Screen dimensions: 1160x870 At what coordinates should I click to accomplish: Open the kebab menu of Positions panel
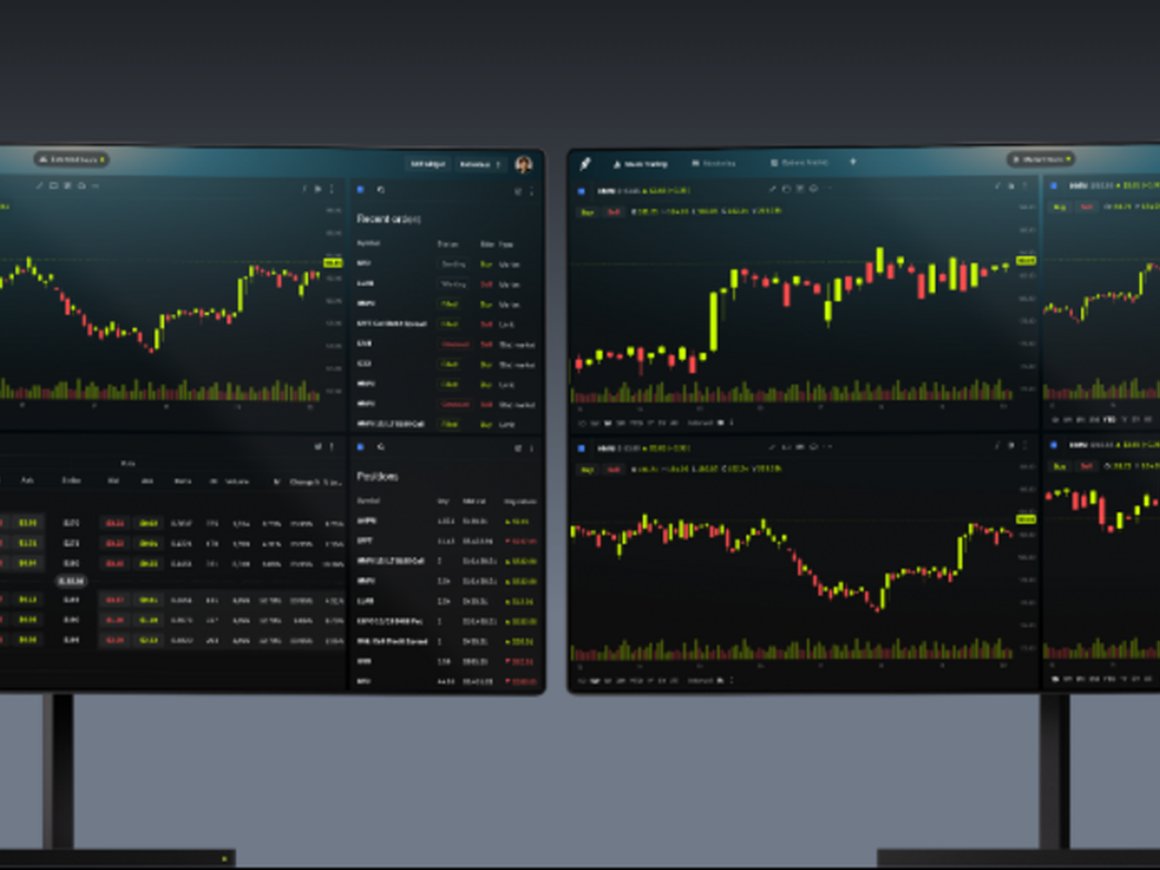tap(531, 448)
